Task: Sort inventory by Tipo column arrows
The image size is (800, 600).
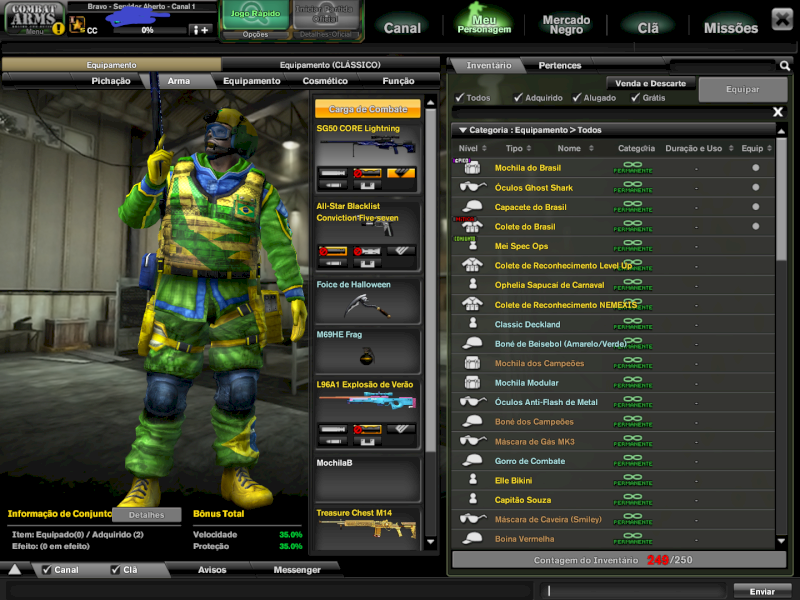Action: [x=529, y=148]
